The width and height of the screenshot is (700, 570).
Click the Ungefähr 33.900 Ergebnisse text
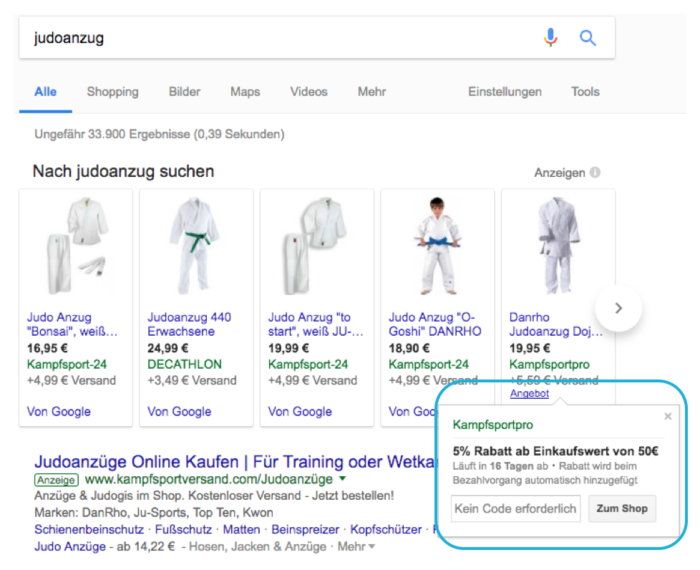click(159, 134)
